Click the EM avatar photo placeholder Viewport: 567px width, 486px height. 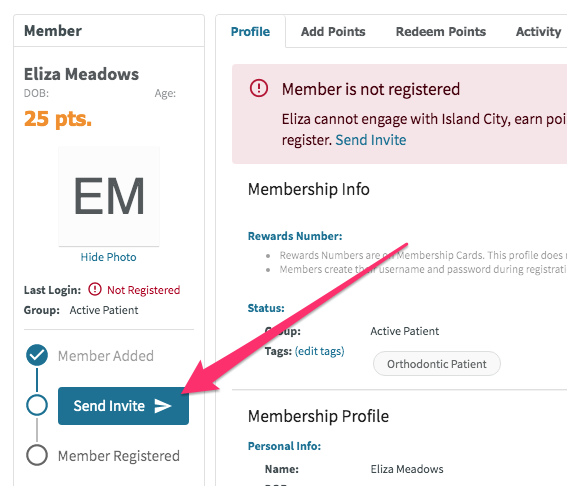point(109,196)
